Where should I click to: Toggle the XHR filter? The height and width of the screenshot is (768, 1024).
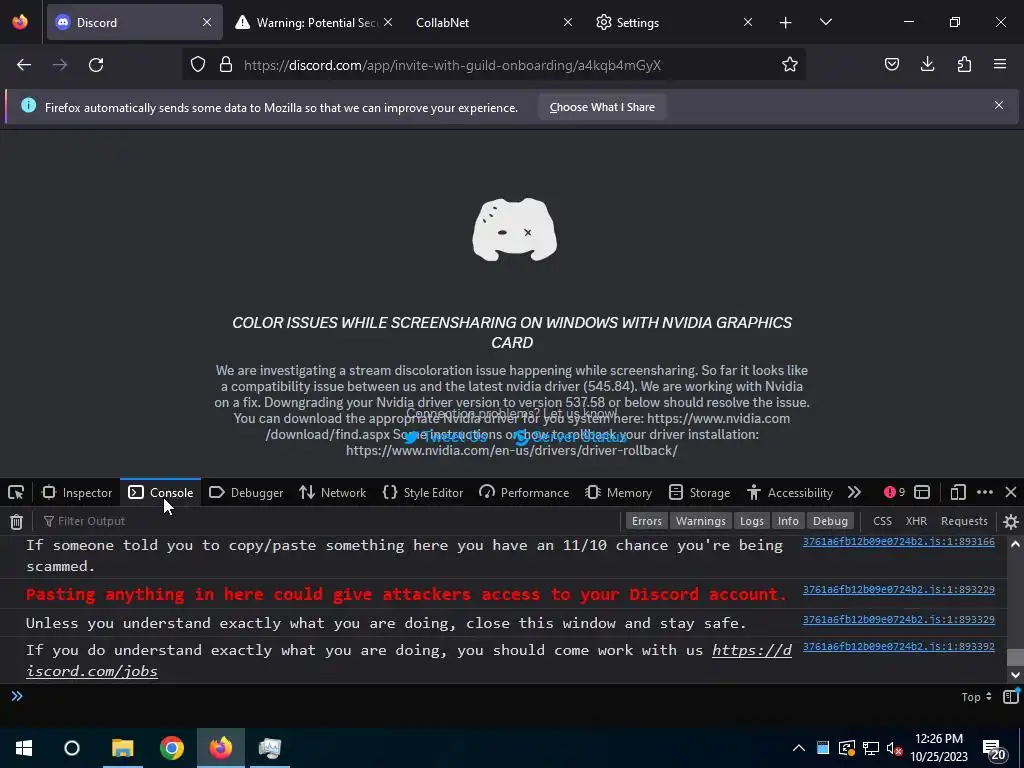coord(916,521)
